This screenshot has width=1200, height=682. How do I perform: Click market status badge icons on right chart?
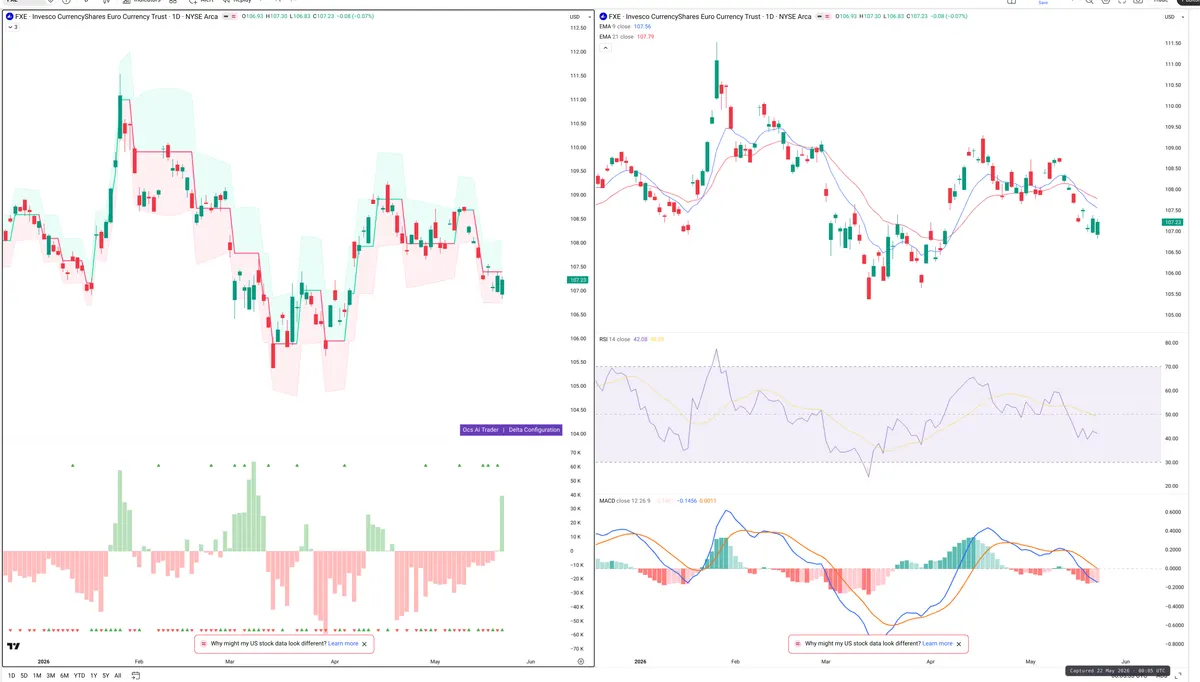[x=824, y=17]
